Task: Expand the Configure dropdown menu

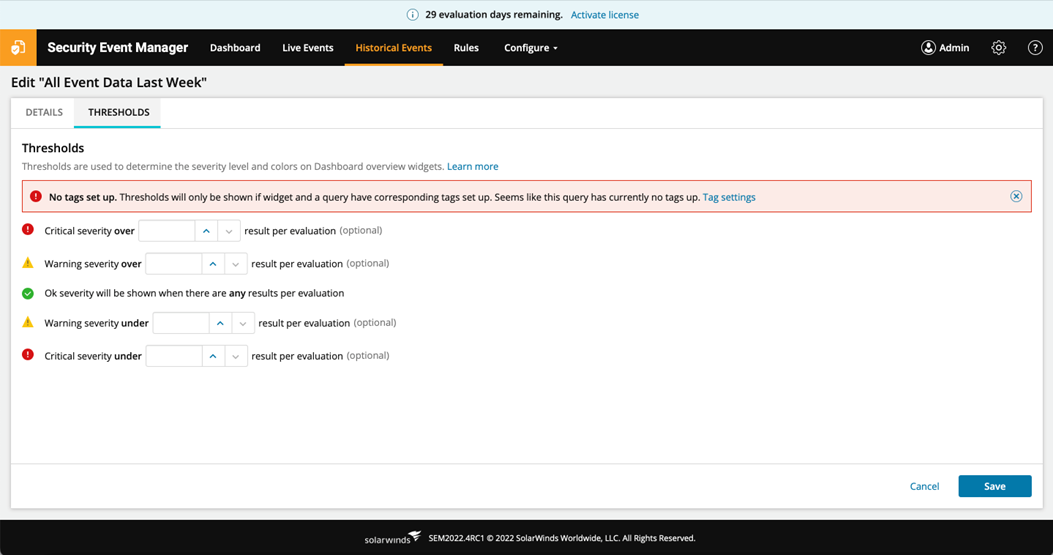Action: point(531,48)
